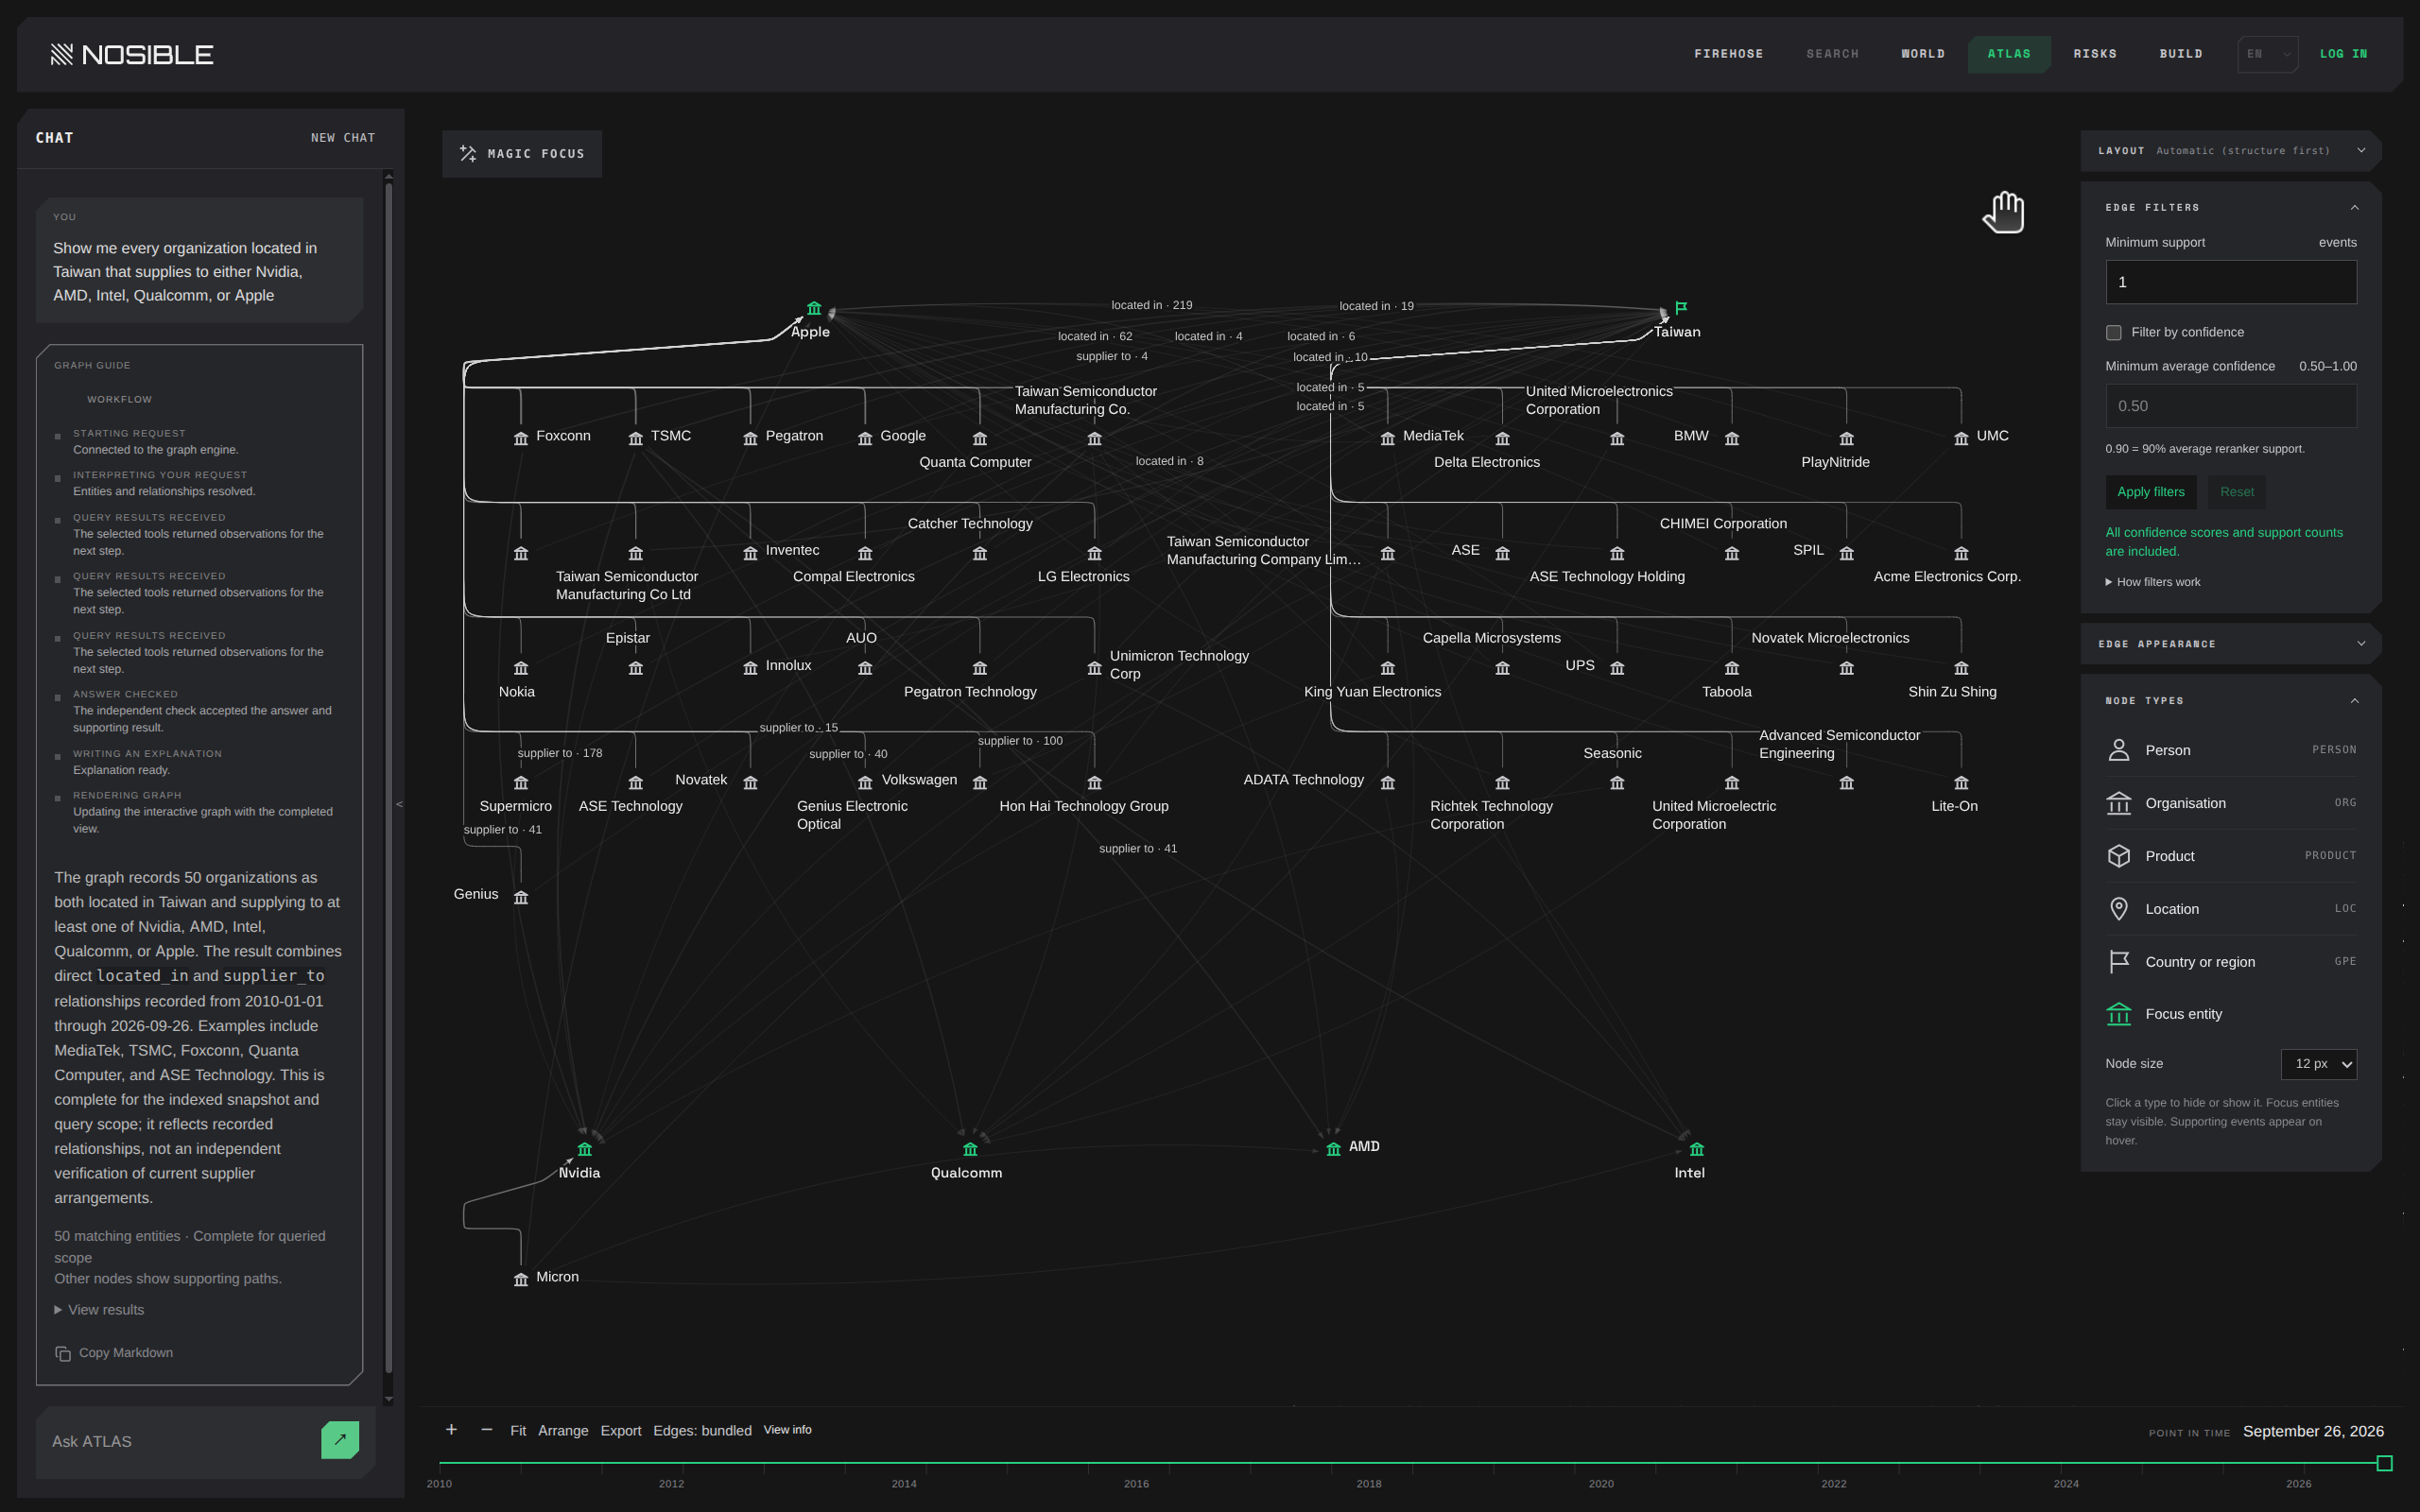The height and width of the screenshot is (1512, 2420).
Task: Zoom in with the plus icon
Action: pos(451,1430)
